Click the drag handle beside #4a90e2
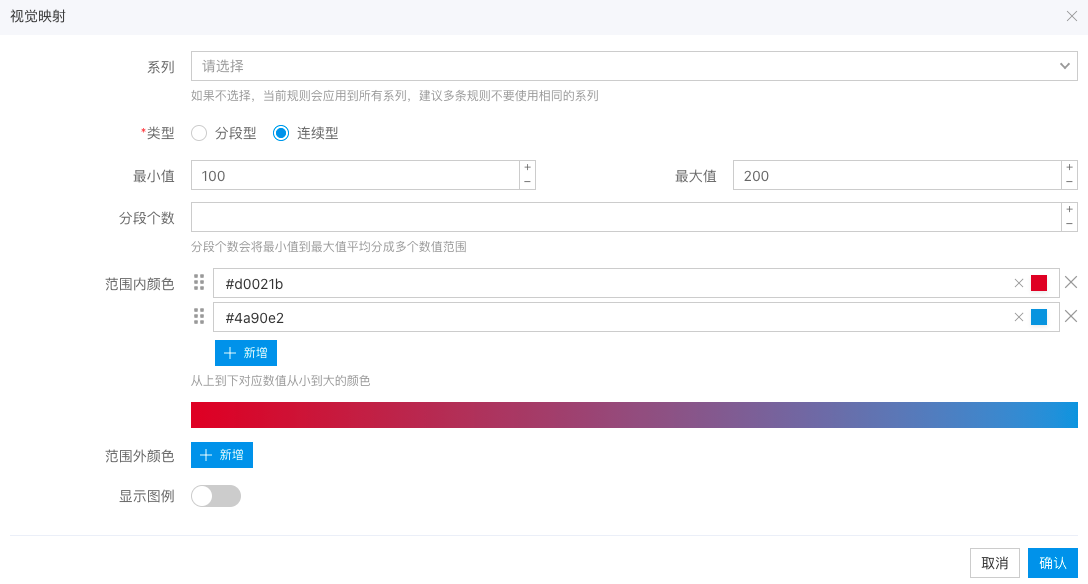 pos(198,317)
